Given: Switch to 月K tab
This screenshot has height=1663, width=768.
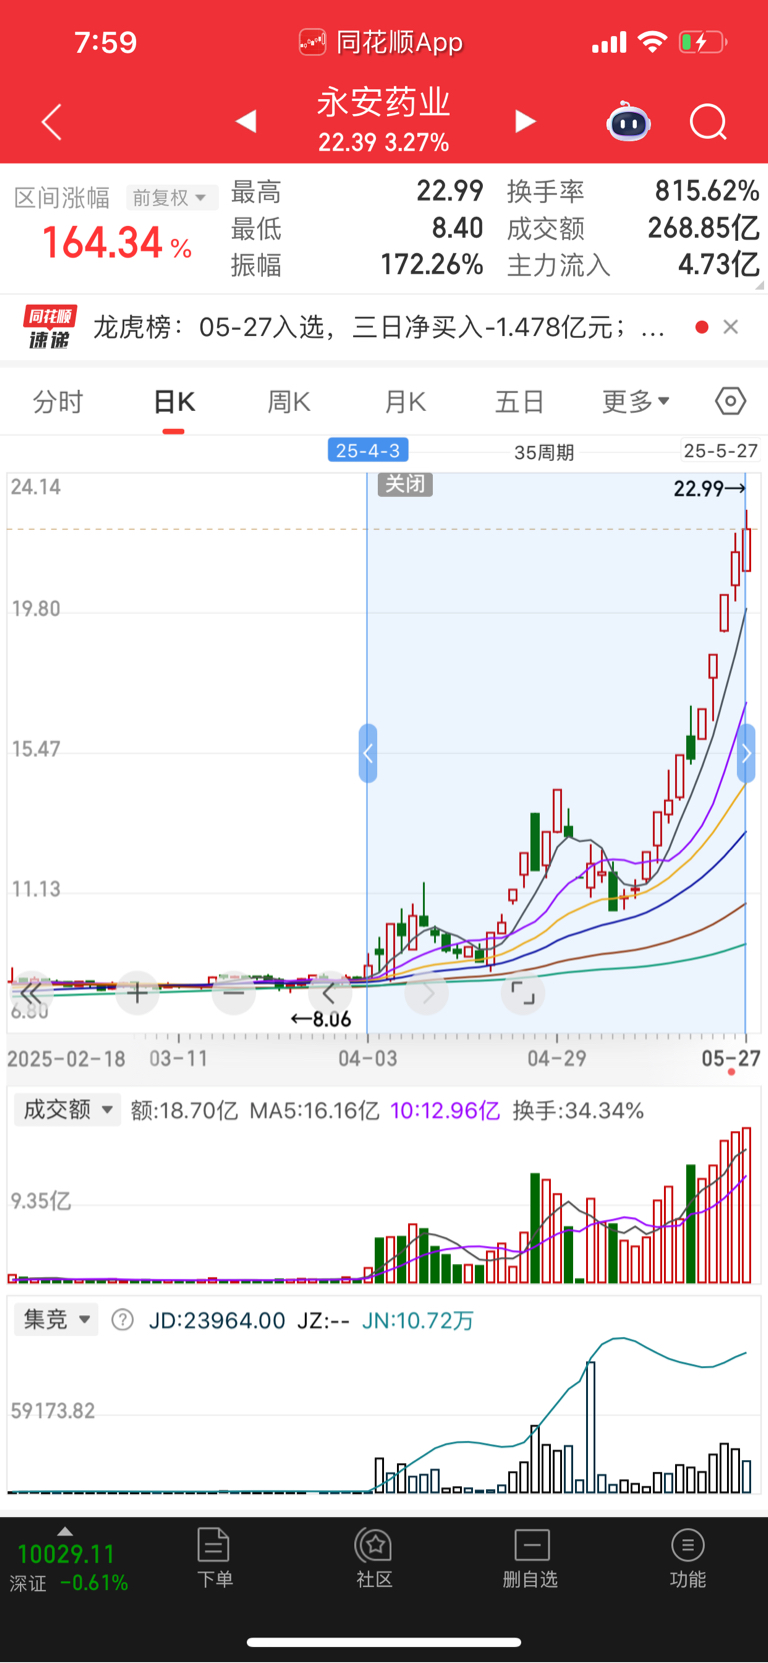Looking at the screenshot, I should click(405, 401).
